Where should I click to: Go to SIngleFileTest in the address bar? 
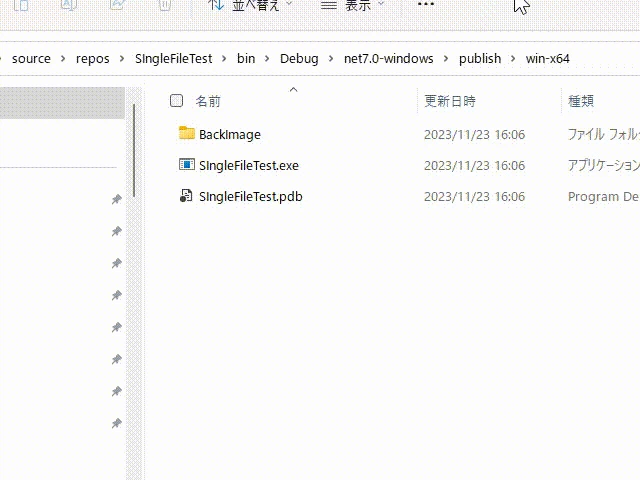point(173,59)
